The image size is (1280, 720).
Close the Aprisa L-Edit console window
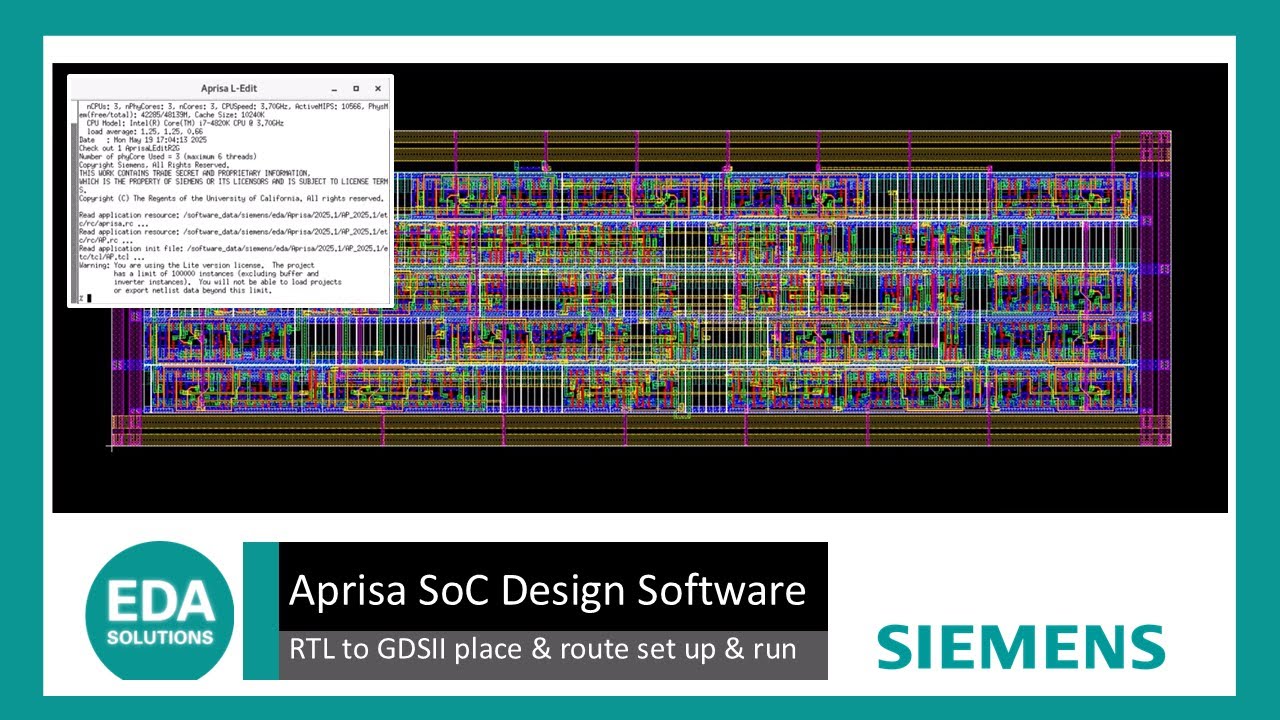[378, 89]
